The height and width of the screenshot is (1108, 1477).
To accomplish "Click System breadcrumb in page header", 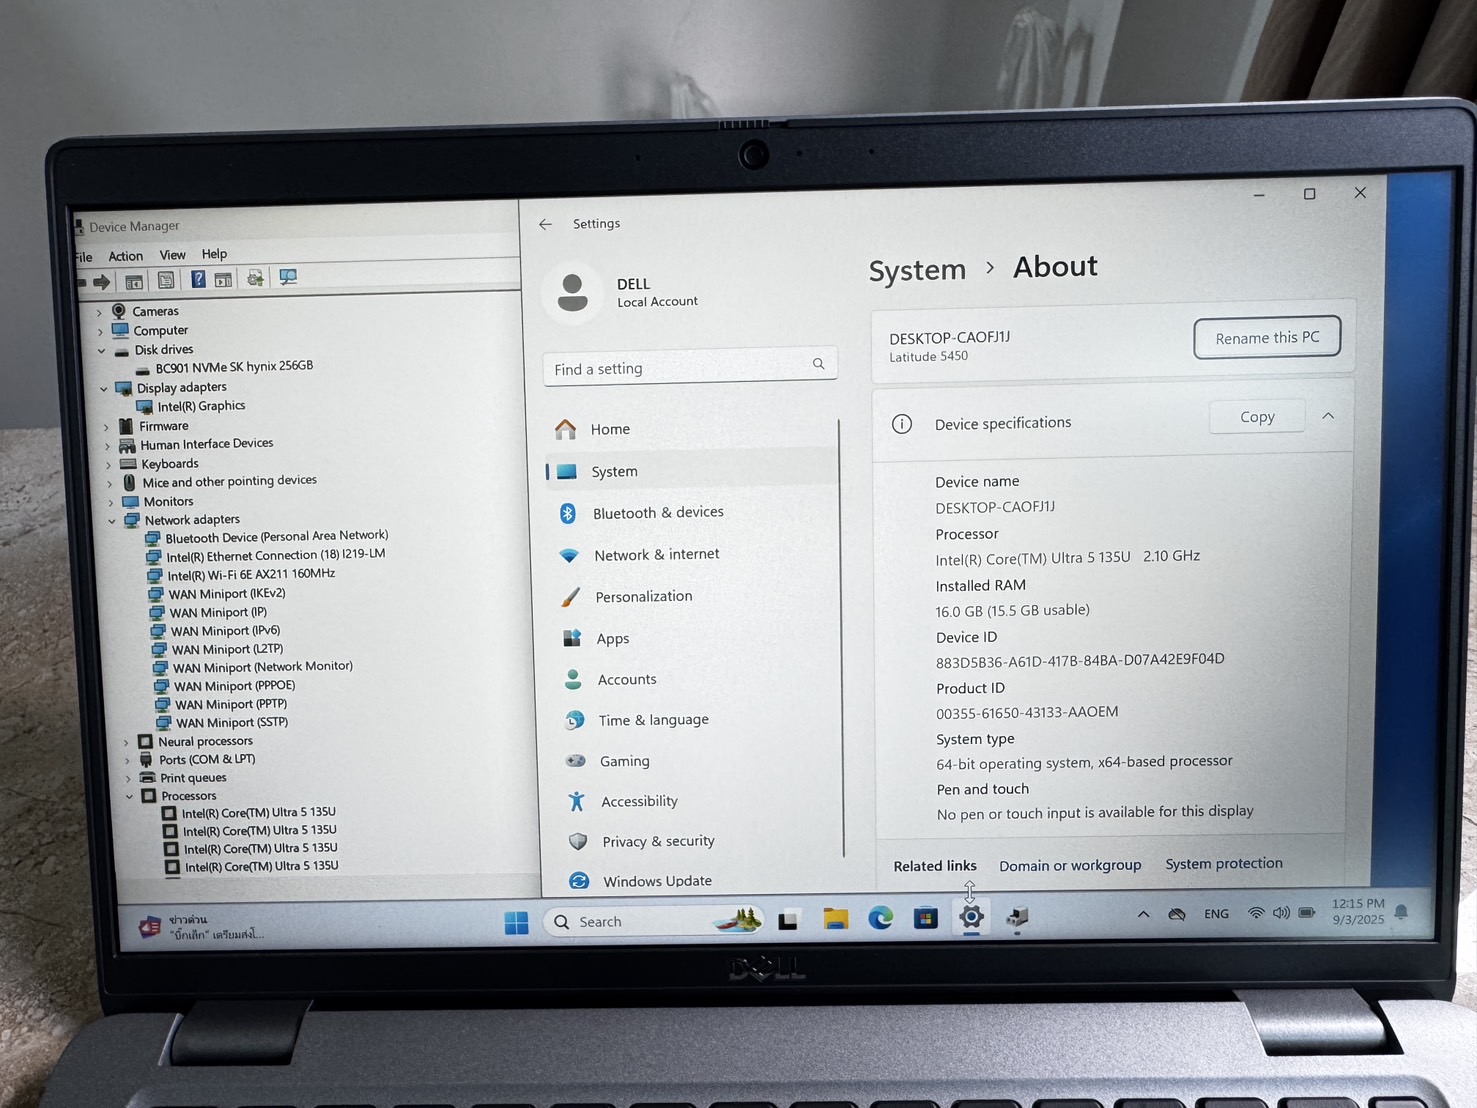I will point(917,270).
